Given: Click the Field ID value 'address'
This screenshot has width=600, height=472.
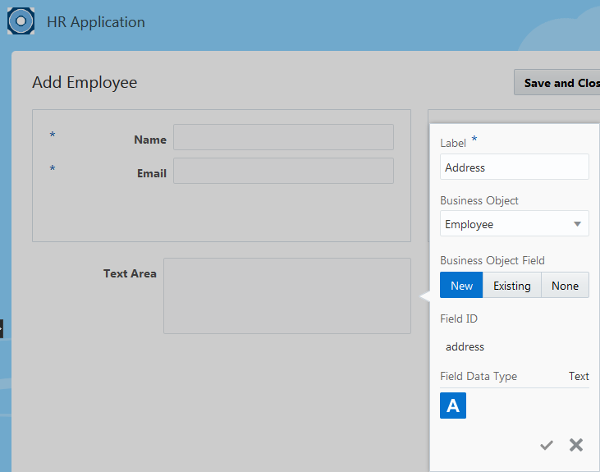Looking at the screenshot, I should [465, 347].
